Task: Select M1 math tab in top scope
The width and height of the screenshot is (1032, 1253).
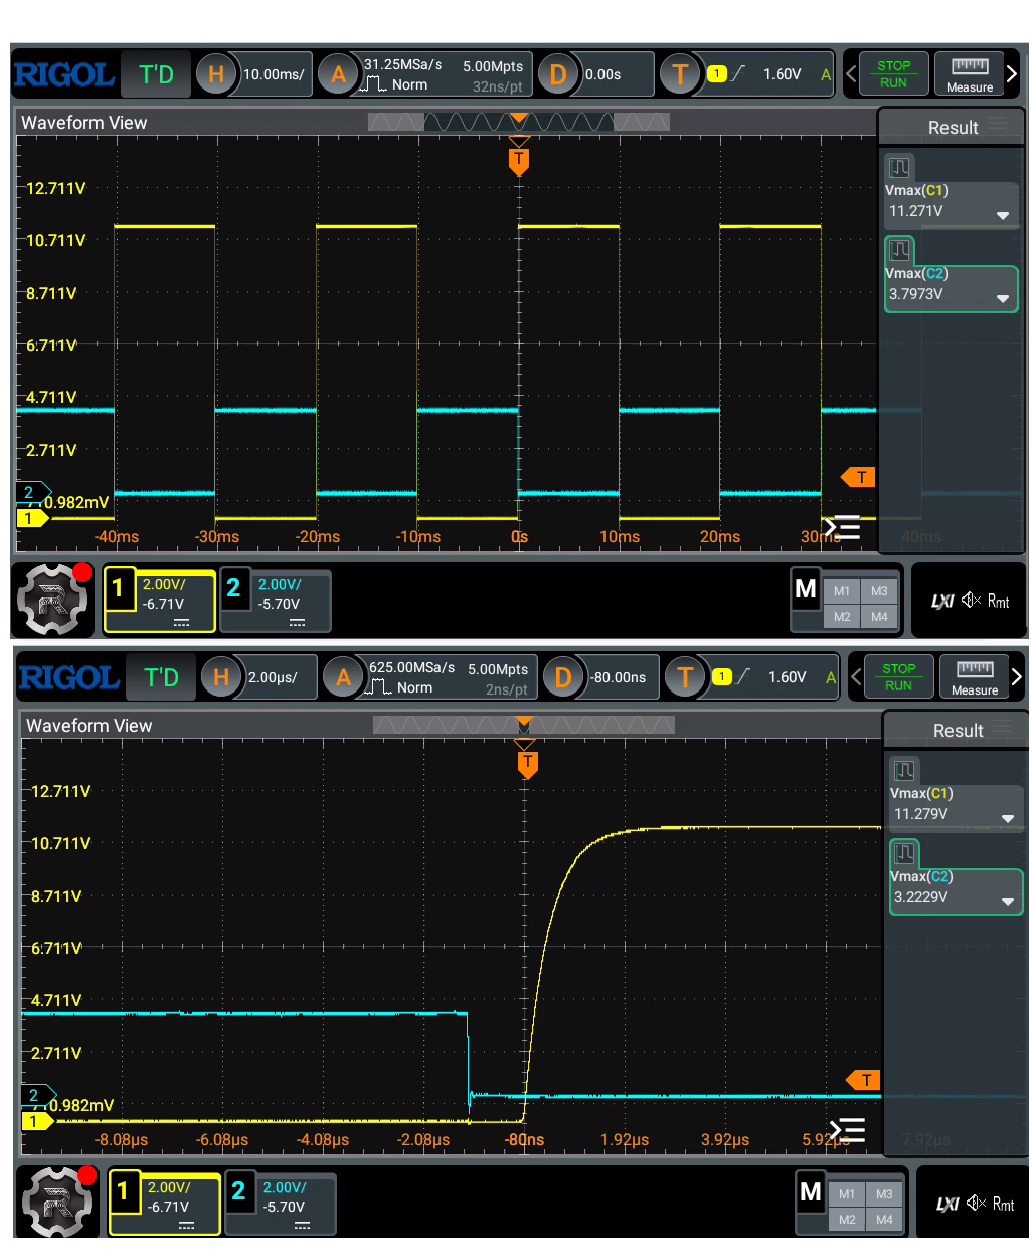Action: [842, 591]
